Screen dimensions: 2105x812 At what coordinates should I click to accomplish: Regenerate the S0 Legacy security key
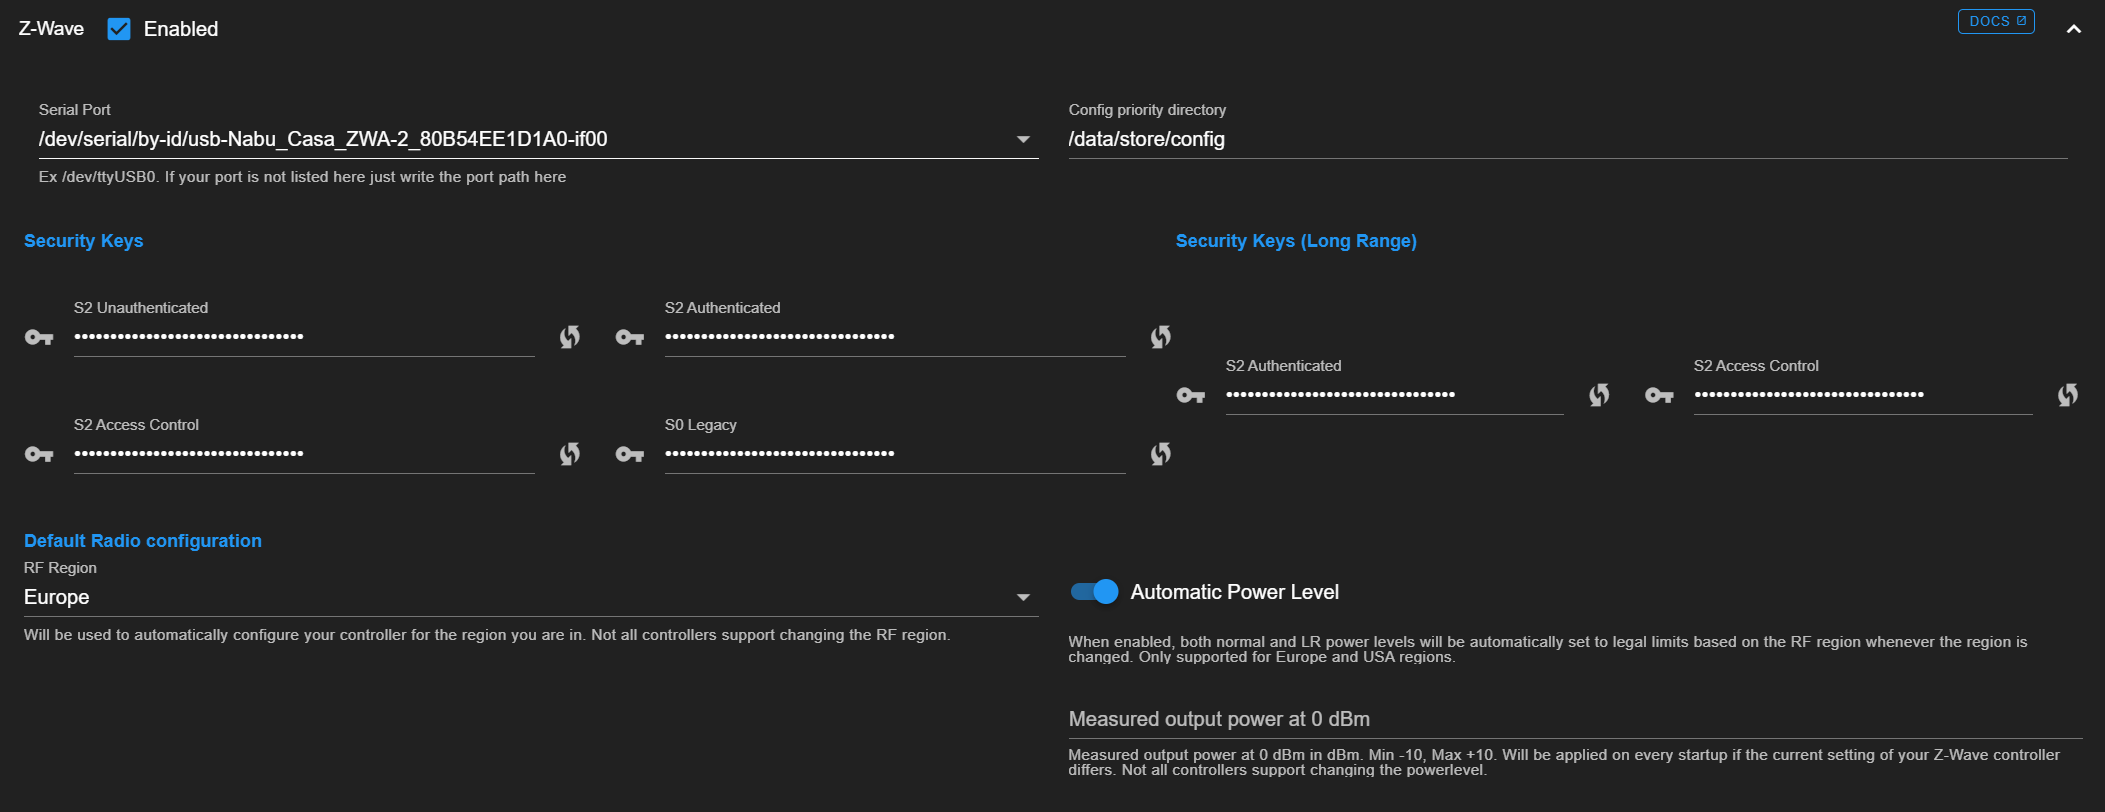click(x=1160, y=454)
